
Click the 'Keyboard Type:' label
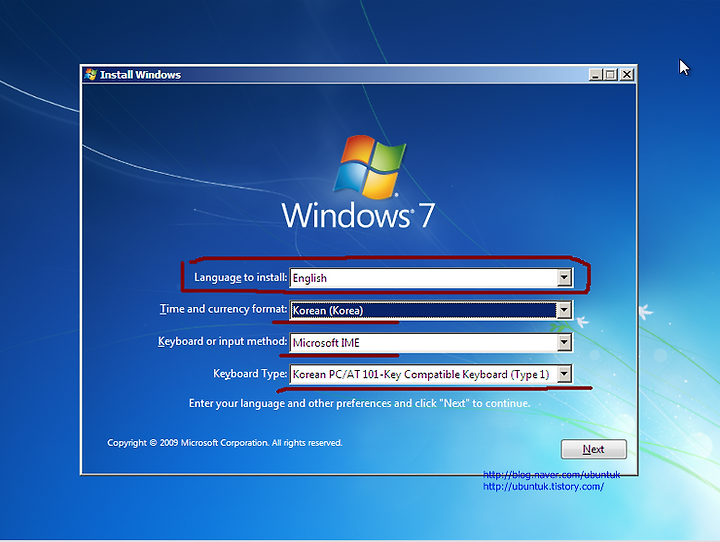(250, 373)
